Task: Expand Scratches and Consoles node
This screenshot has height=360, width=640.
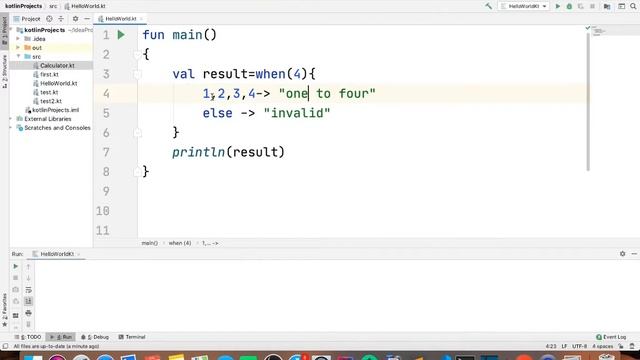Action: (x=11, y=128)
